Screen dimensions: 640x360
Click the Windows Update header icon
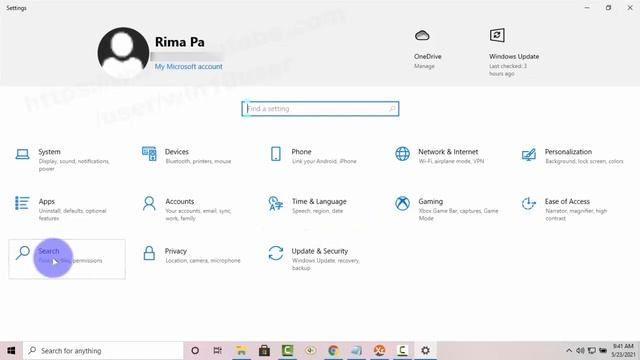tap(497, 35)
